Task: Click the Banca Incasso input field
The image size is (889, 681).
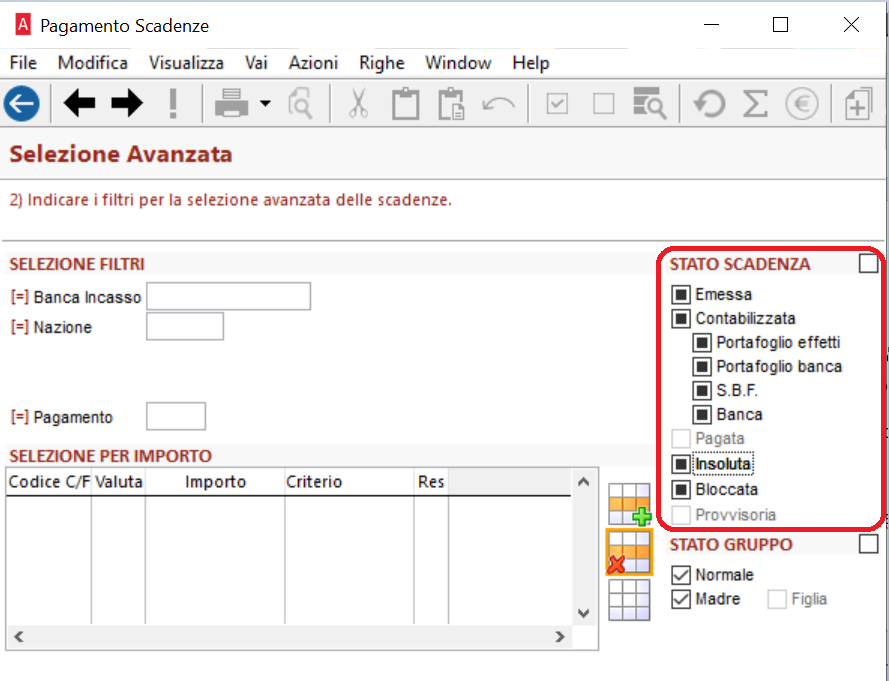Action: [x=228, y=296]
